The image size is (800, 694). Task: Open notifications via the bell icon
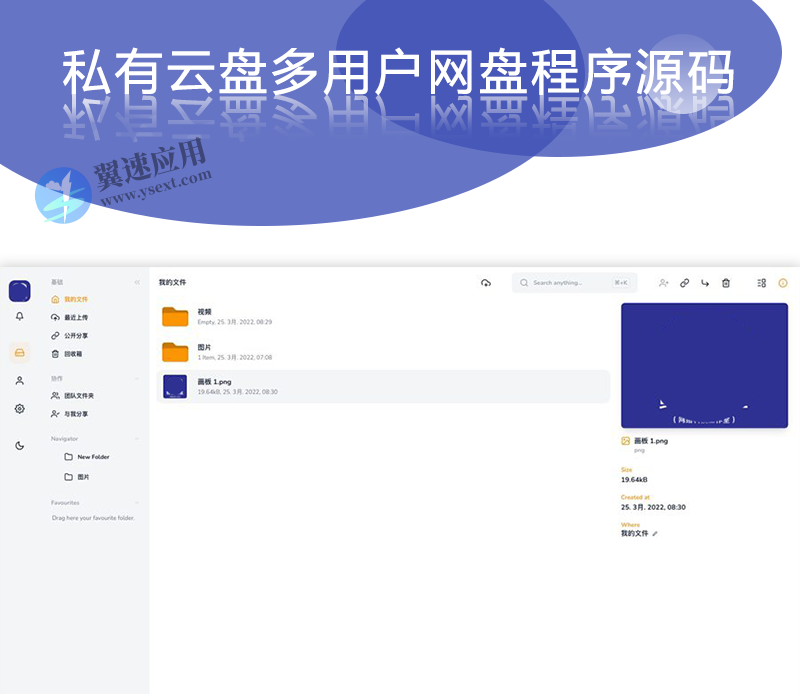17,316
